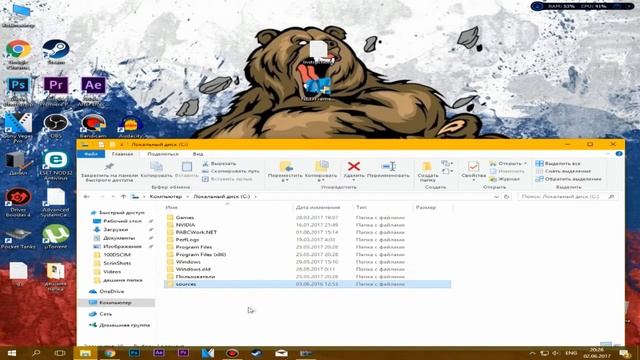The height and width of the screenshot is (360, 640).
Task: Open Task View on the taskbar
Action: [60, 353]
